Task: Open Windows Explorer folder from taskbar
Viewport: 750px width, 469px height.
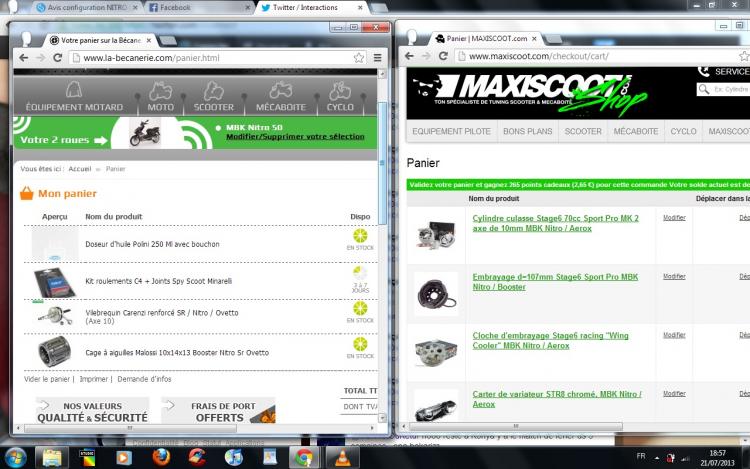Action: tap(52, 458)
